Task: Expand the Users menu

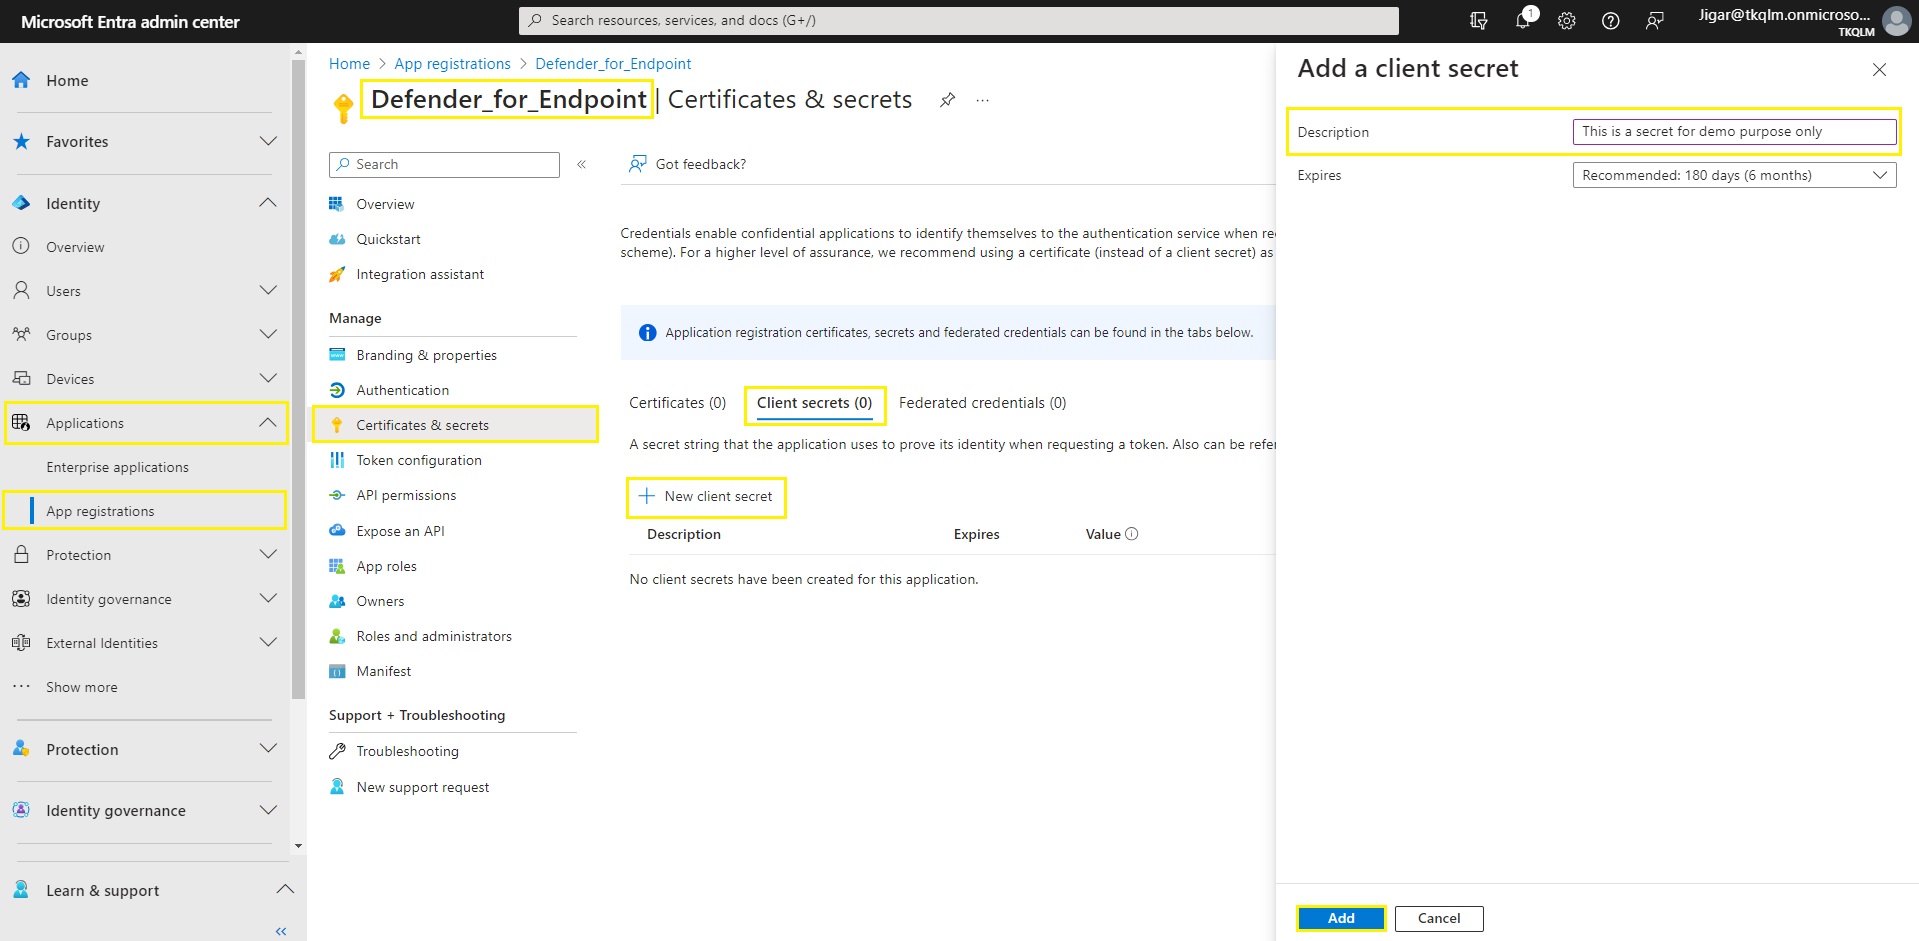Action: tap(268, 290)
